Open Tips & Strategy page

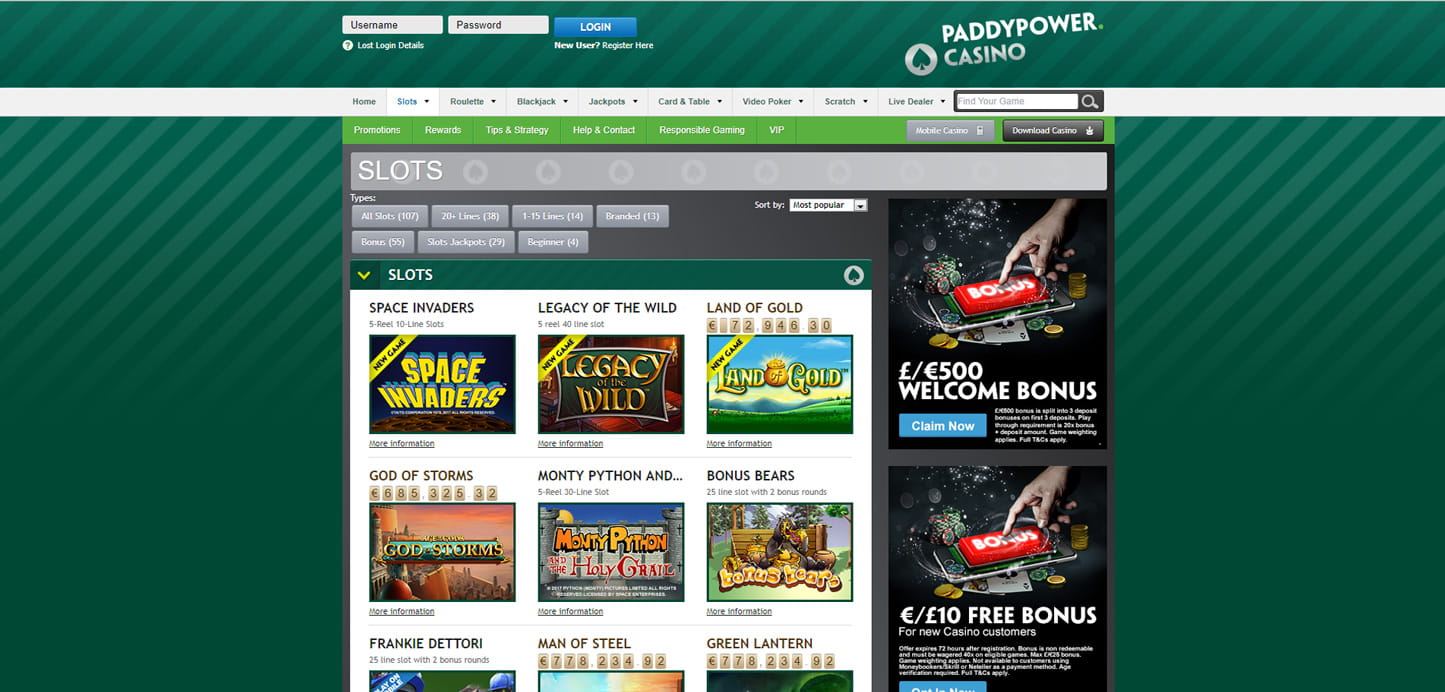pyautogui.click(x=517, y=130)
